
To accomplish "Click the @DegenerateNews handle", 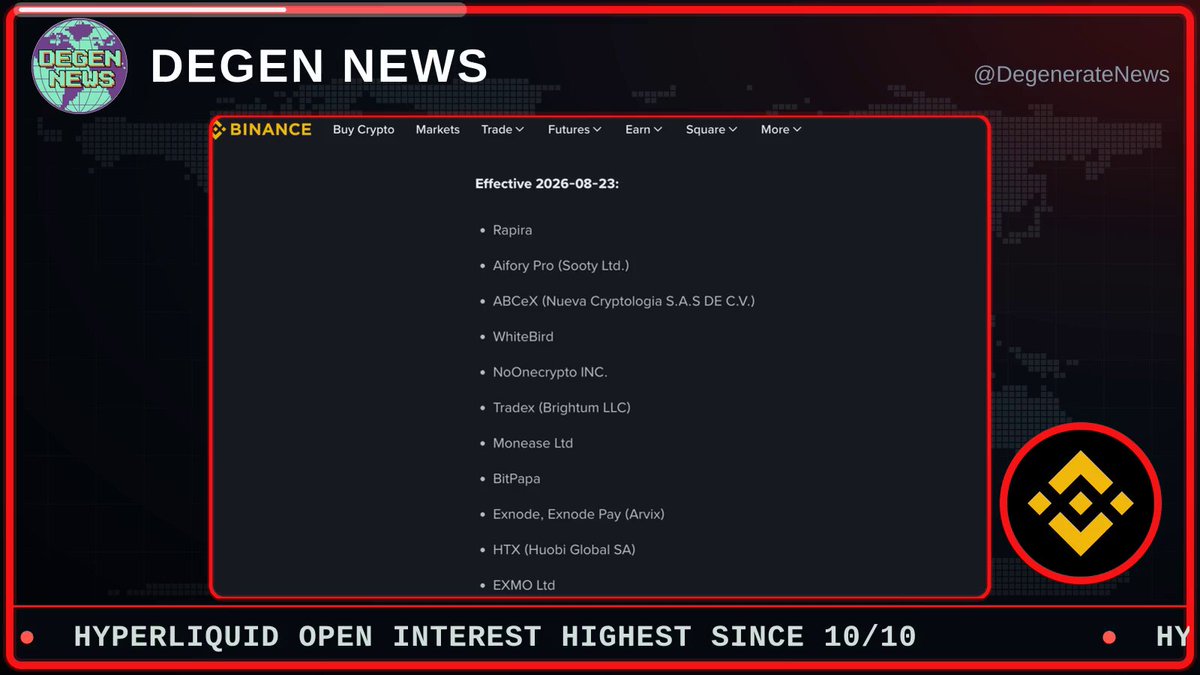I will [1071, 75].
